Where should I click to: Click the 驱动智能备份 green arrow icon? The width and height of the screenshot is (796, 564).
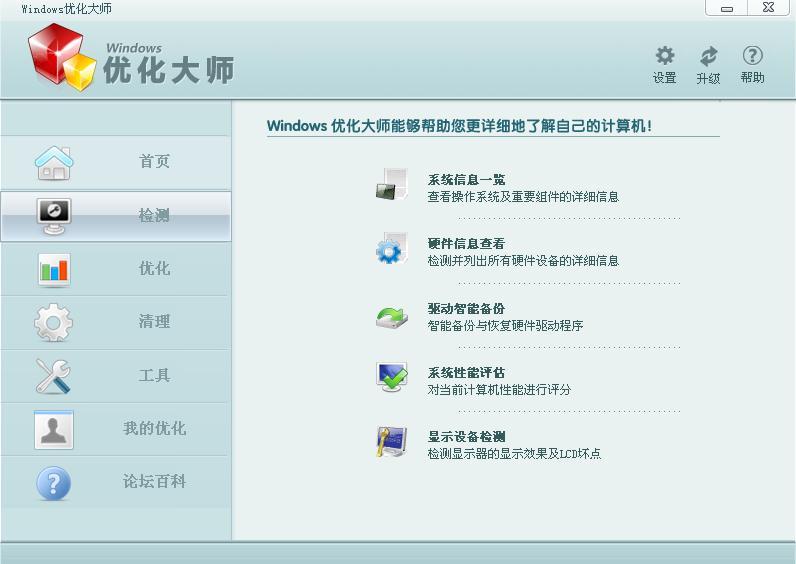(x=392, y=317)
